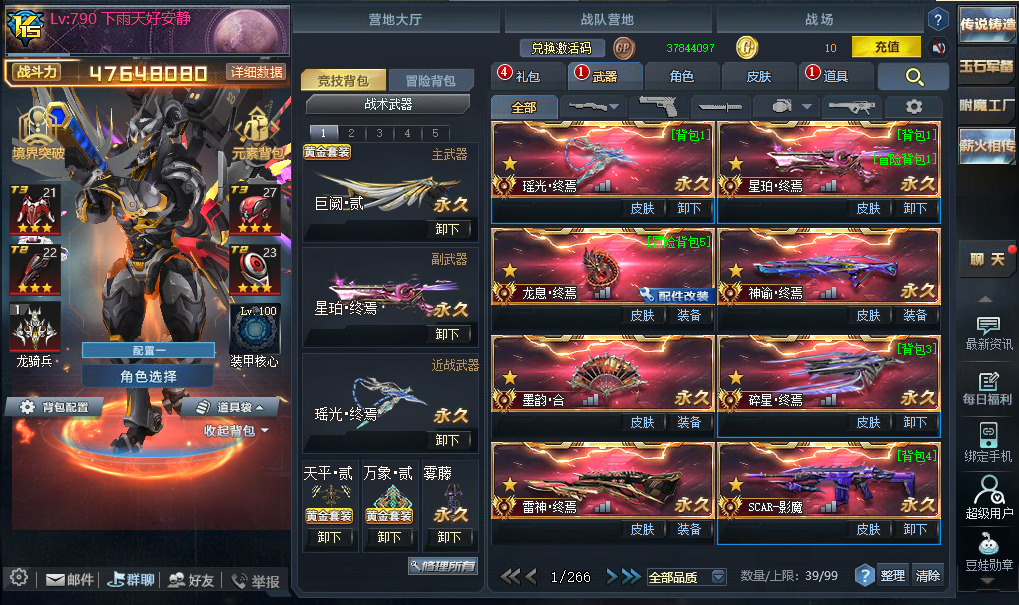Open settings gear at bottom left
This screenshot has width=1019, height=605.
(x=19, y=577)
